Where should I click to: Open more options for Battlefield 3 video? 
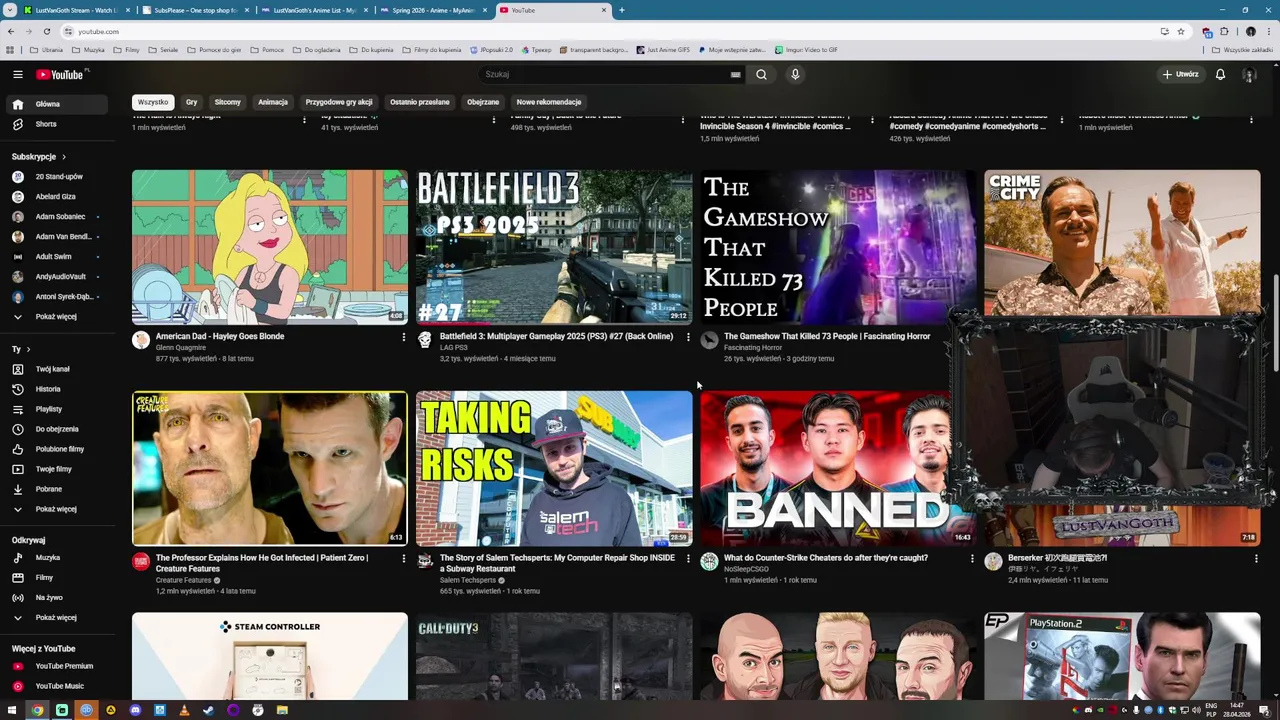pyautogui.click(x=688, y=337)
